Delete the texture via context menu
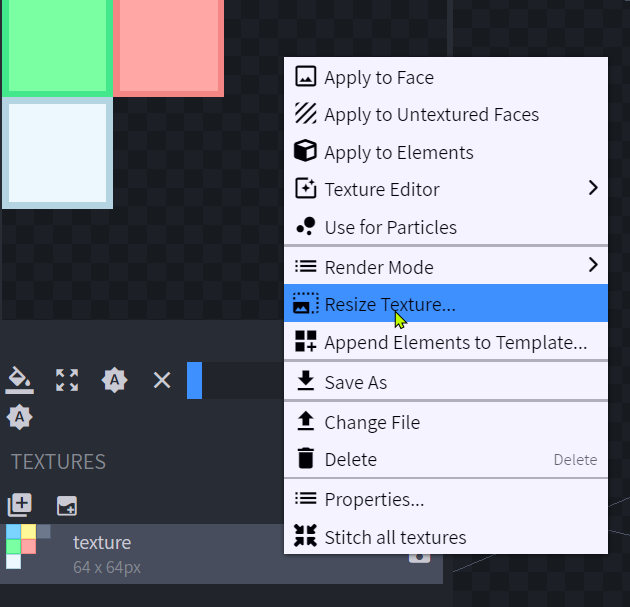630x607 pixels. click(350, 460)
